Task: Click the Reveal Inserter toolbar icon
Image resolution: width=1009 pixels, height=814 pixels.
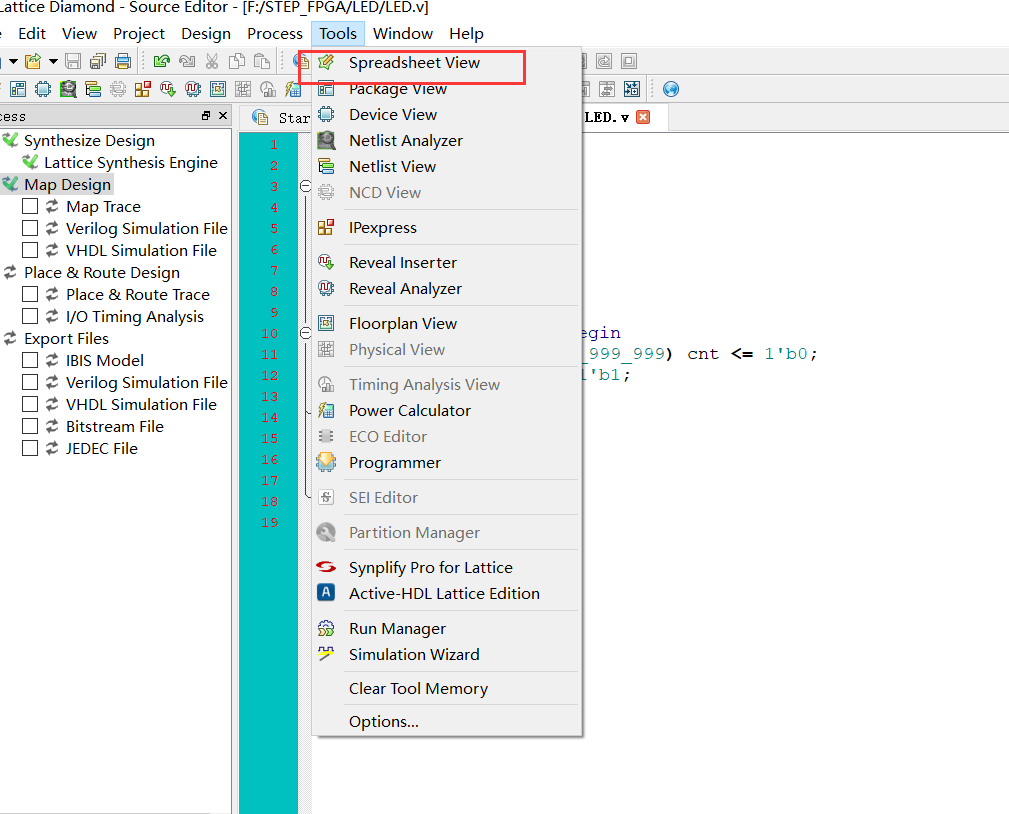Action: click(168, 89)
